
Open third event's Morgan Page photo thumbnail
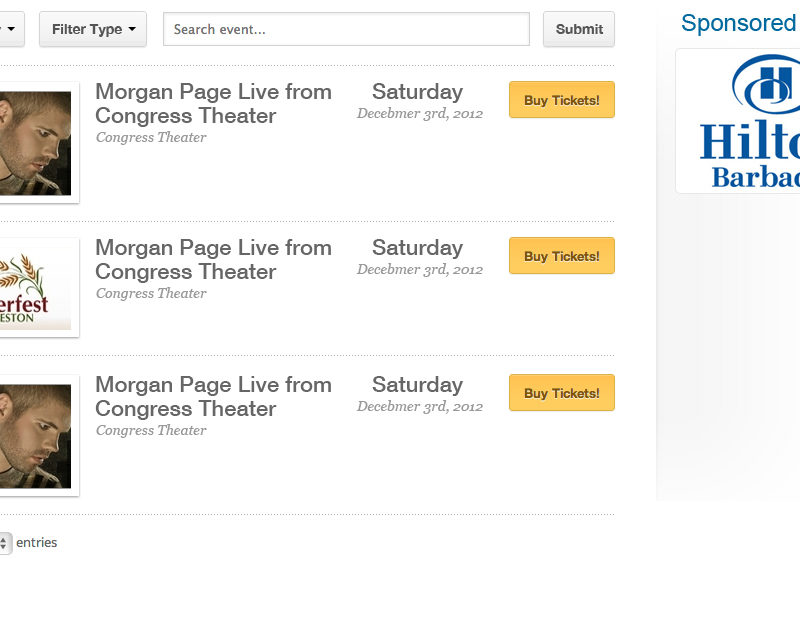point(36,436)
